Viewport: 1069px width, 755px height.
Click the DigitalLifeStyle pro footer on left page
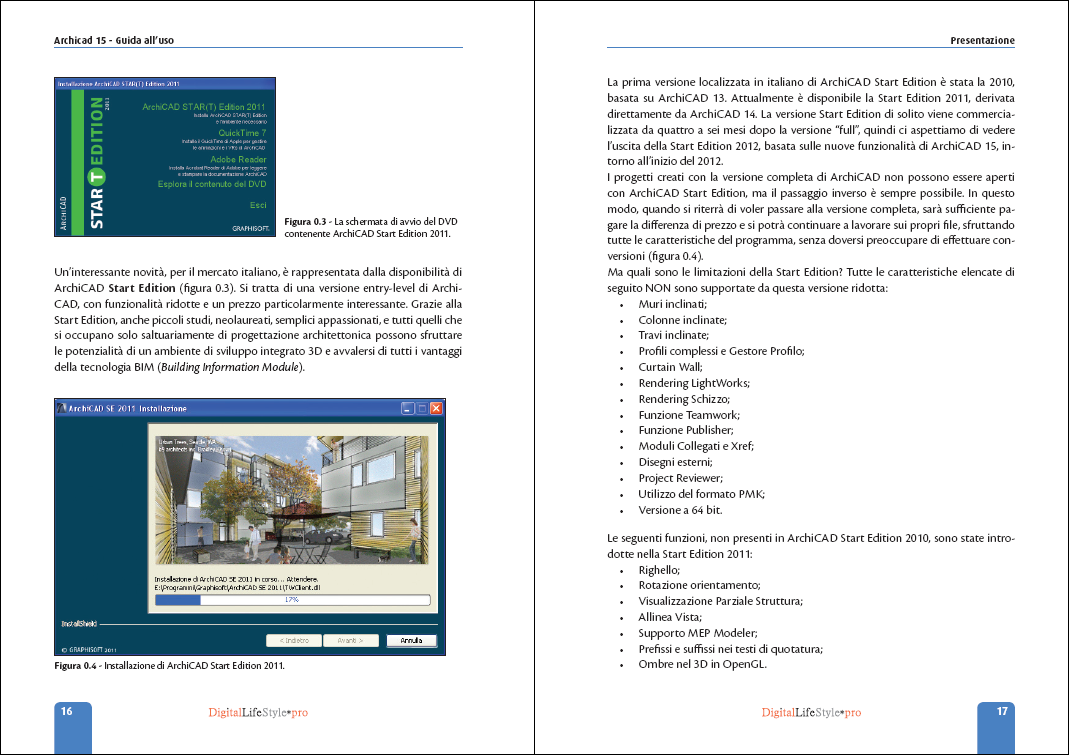click(x=257, y=713)
